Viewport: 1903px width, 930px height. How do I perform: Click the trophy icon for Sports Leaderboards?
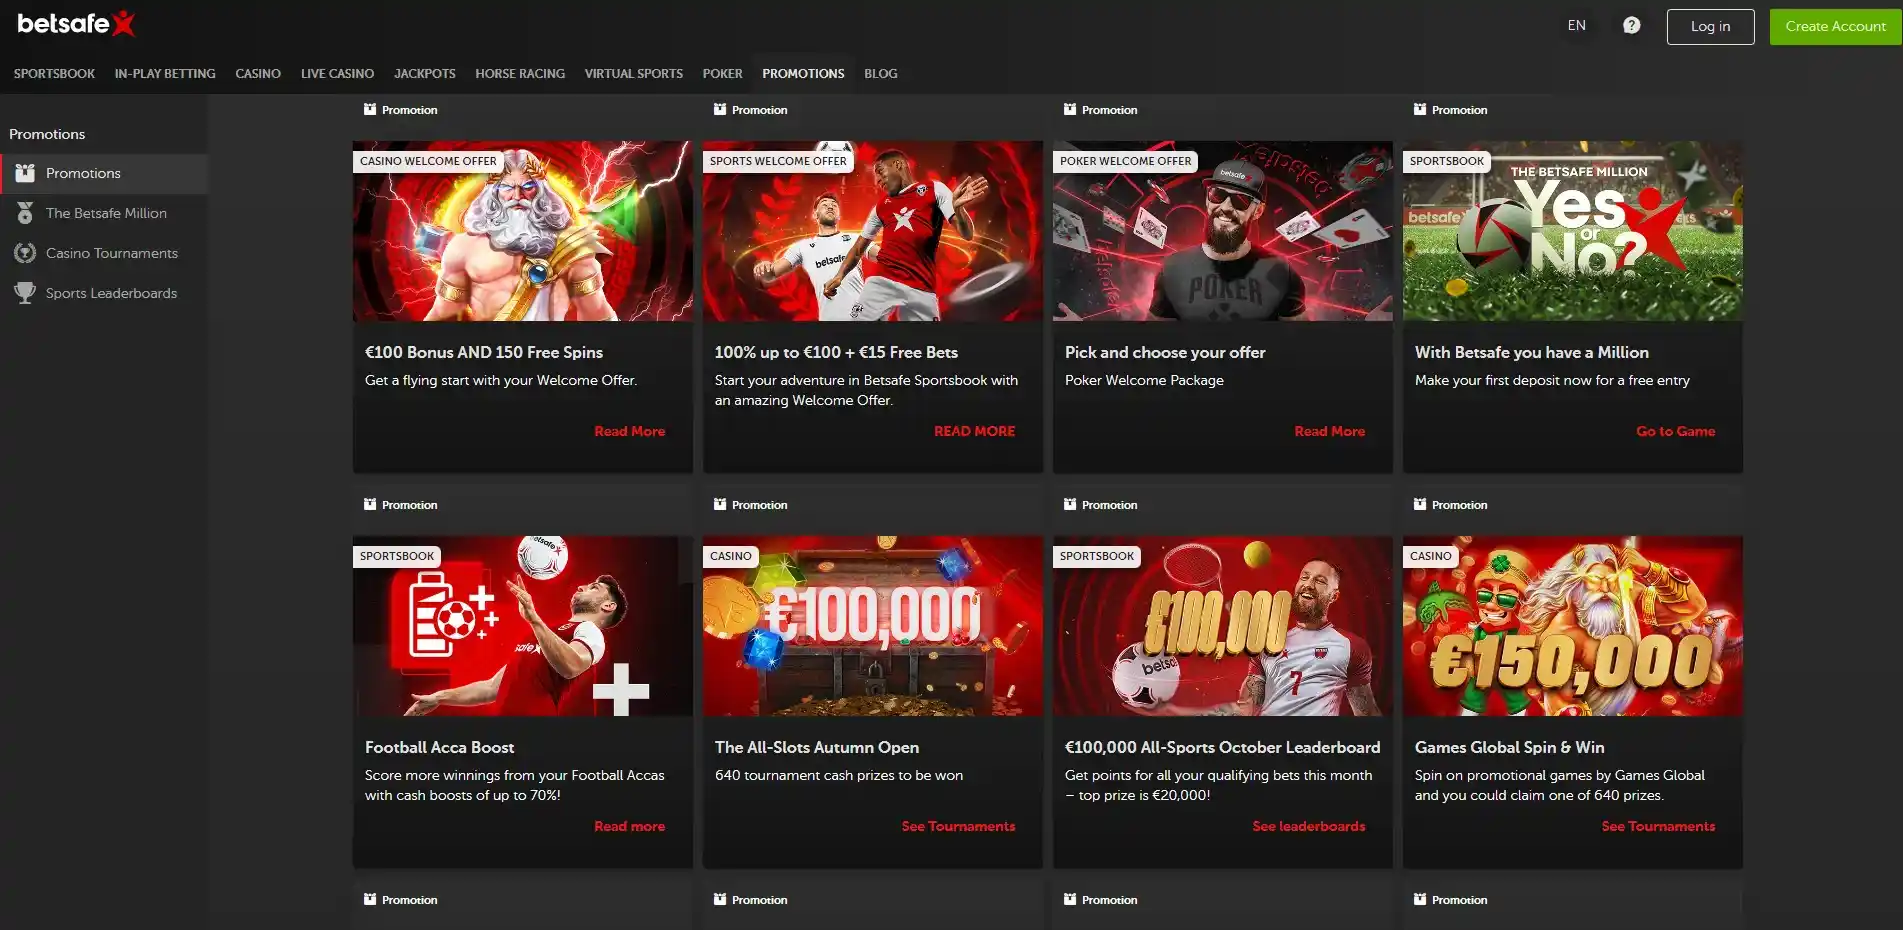click(25, 293)
